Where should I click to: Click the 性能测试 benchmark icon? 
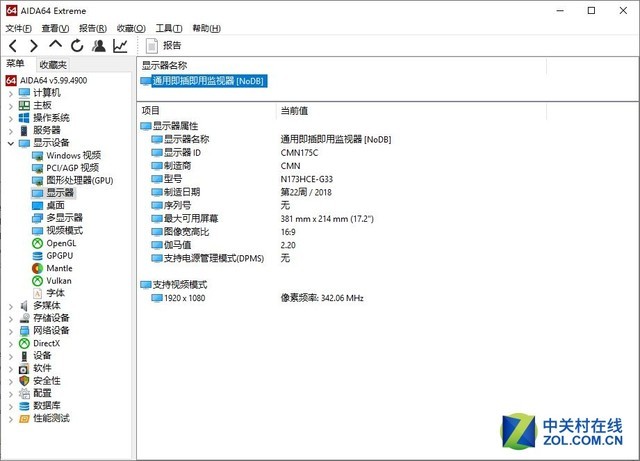coord(24,419)
